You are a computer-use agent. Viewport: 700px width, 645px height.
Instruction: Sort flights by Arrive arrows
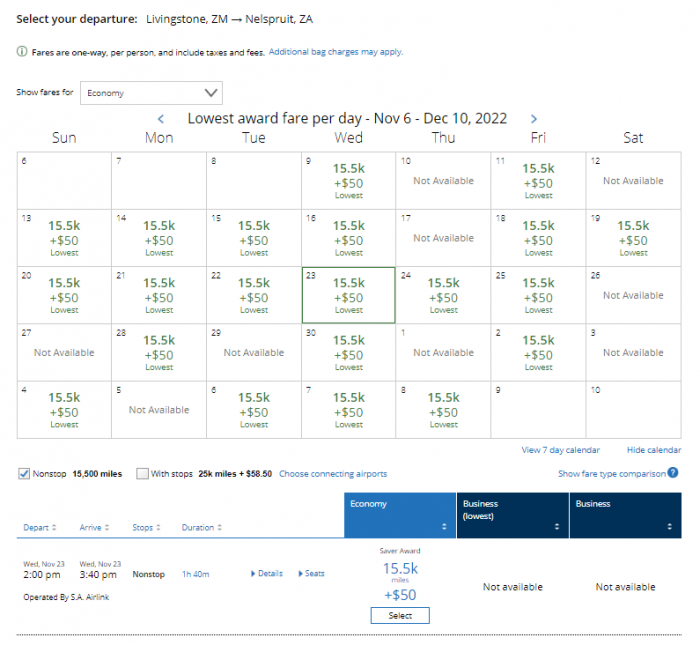click(107, 527)
